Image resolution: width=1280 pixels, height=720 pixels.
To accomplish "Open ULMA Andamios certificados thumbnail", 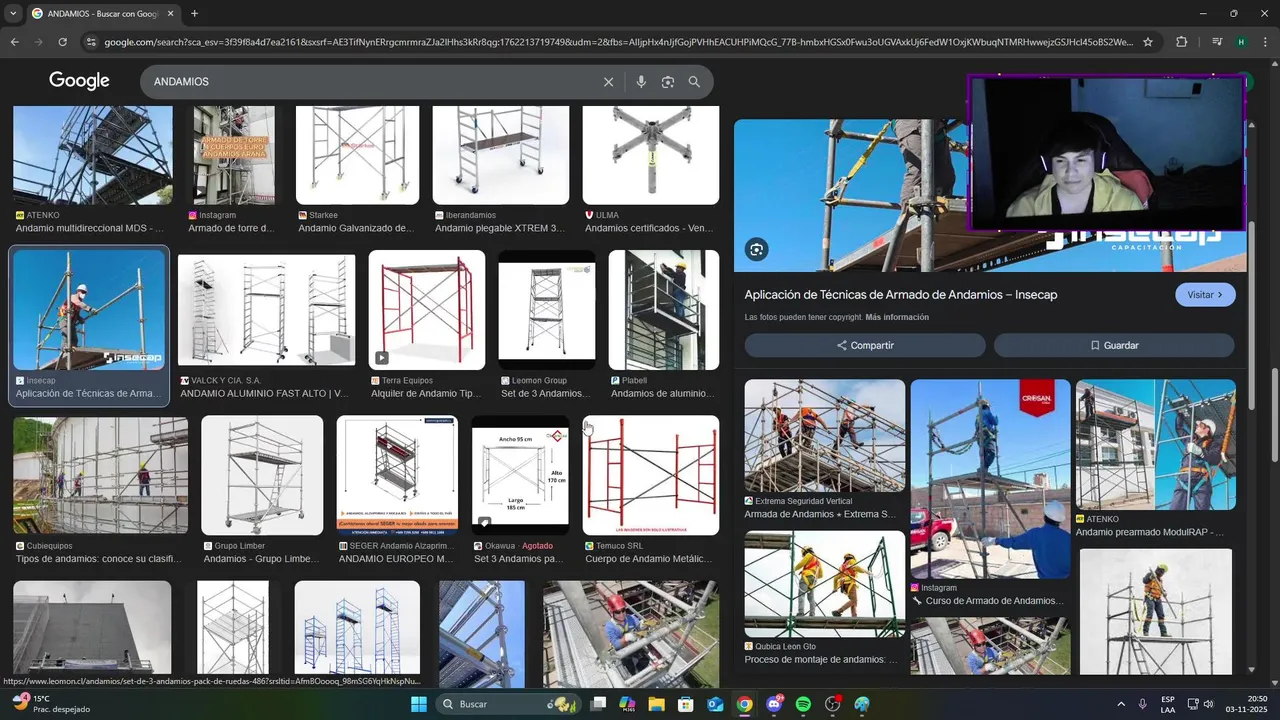I will click(651, 155).
